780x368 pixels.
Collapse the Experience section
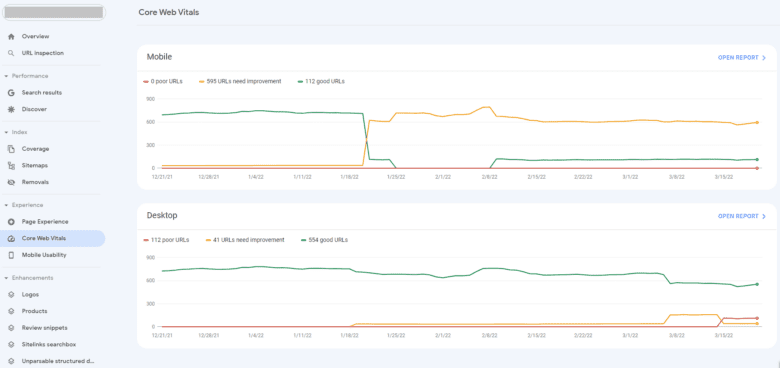pos(6,205)
